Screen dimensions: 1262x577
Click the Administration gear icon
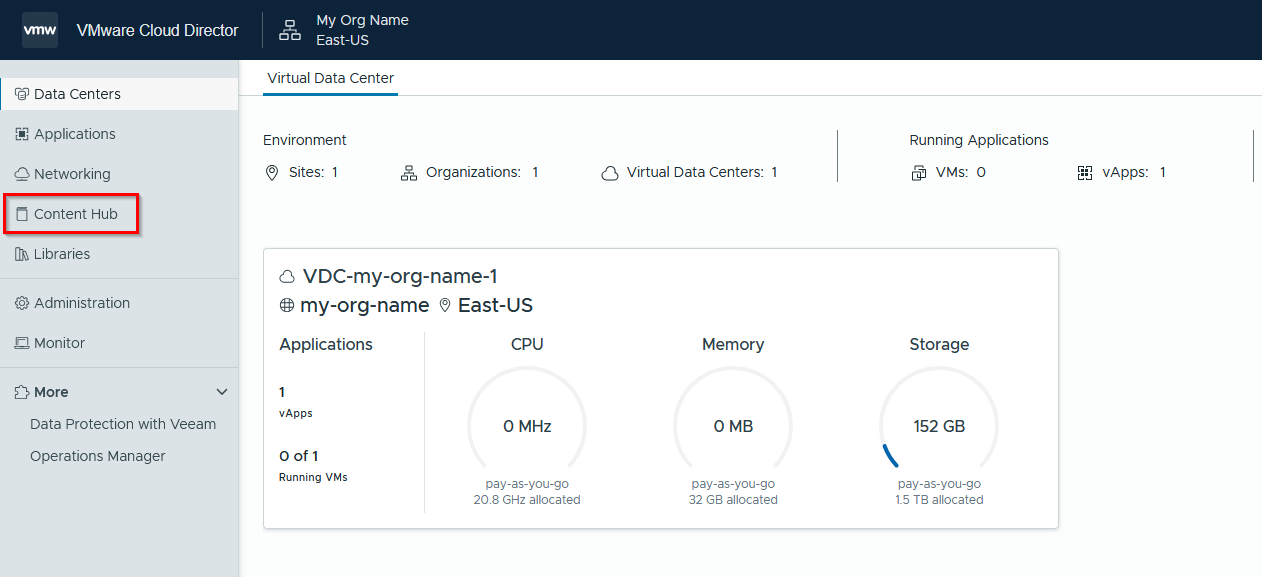[22, 303]
